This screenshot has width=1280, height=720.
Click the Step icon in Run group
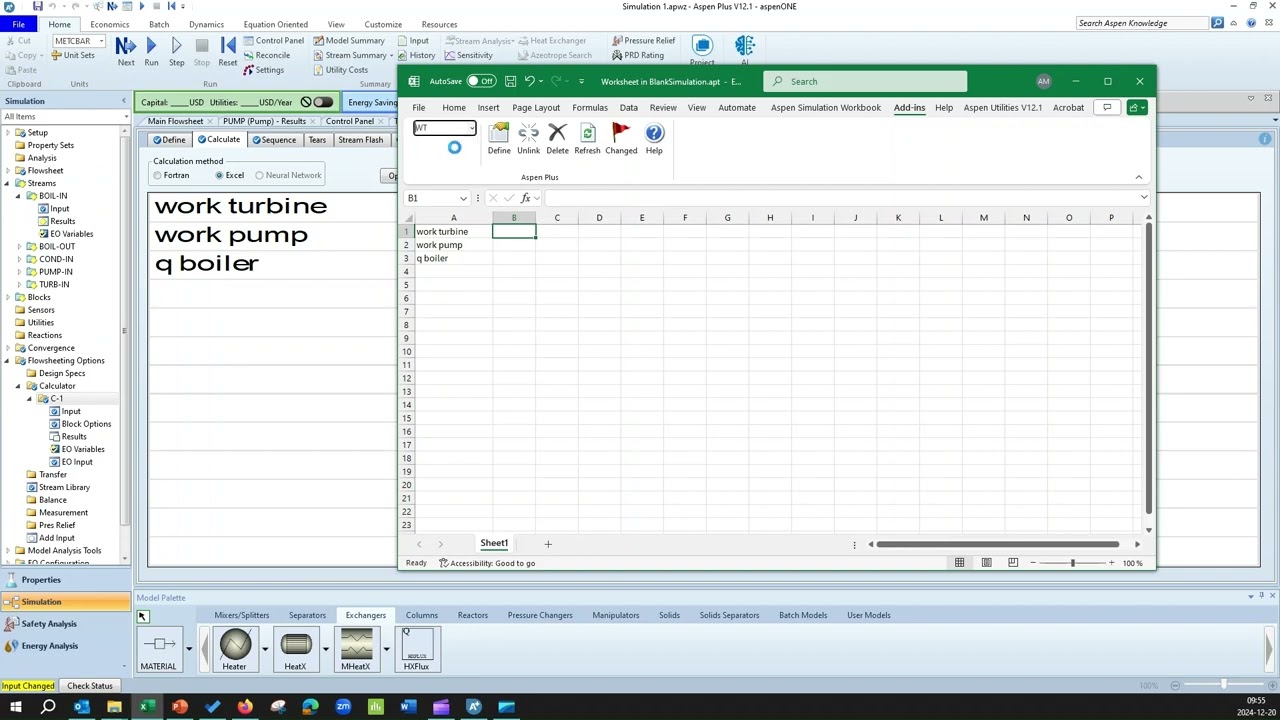coord(176,52)
